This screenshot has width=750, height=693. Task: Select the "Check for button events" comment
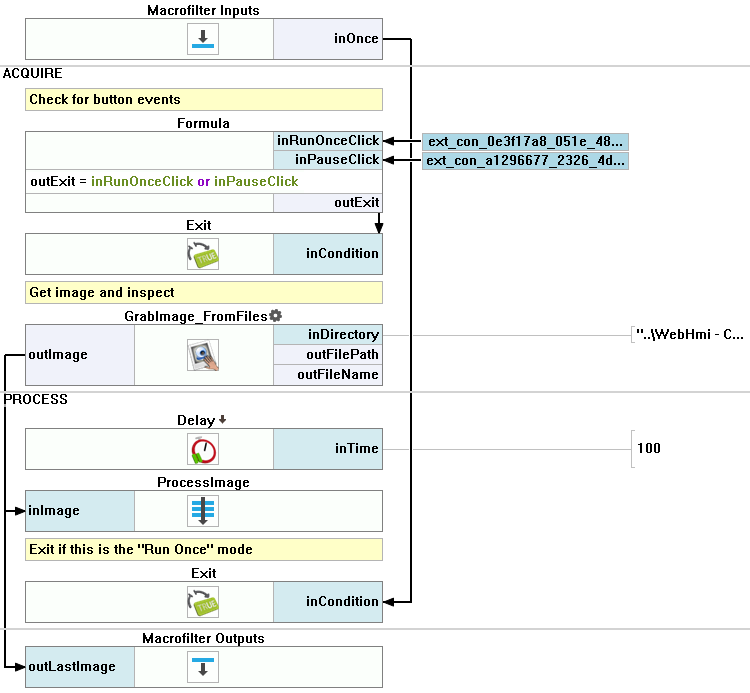(x=204, y=99)
